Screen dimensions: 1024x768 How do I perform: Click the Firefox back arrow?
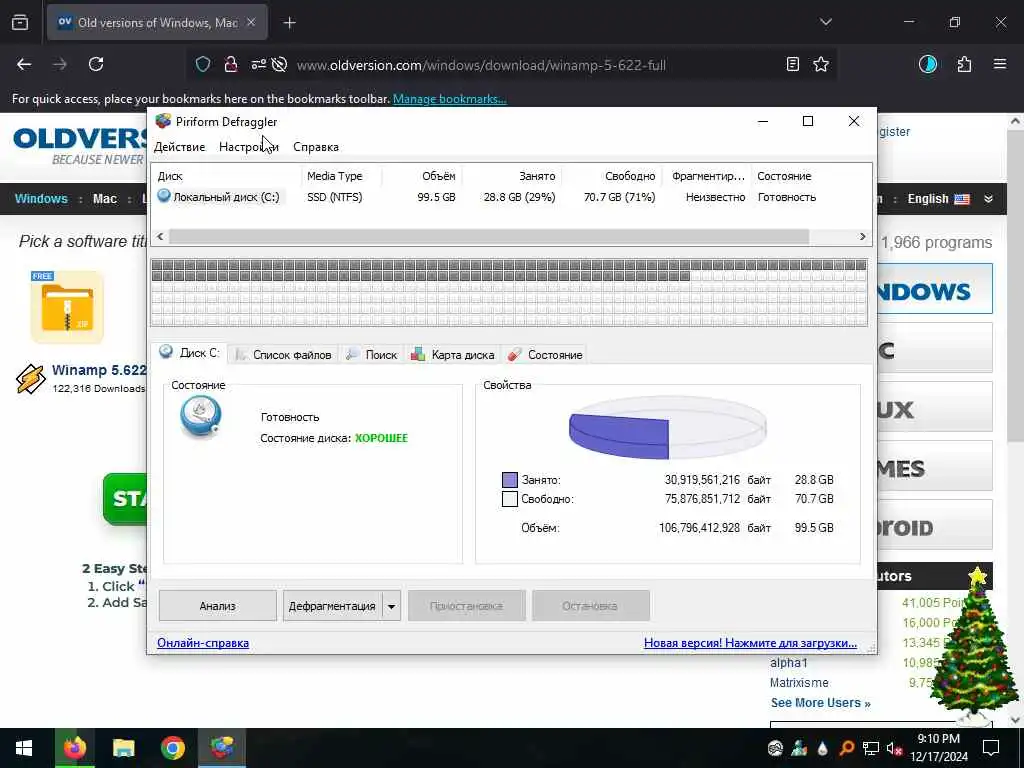24,64
